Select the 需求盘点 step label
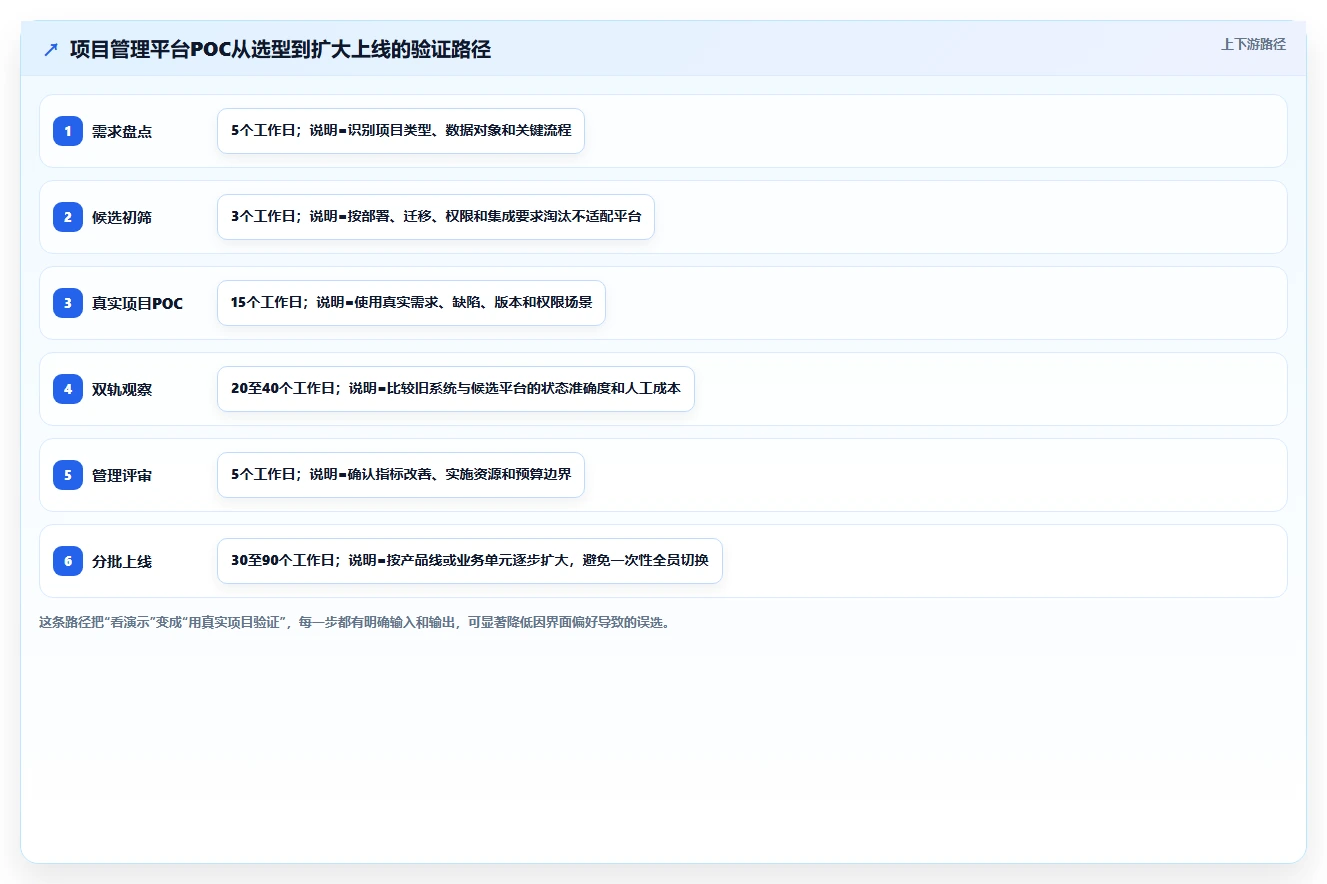The image size is (1327, 884). click(122, 131)
